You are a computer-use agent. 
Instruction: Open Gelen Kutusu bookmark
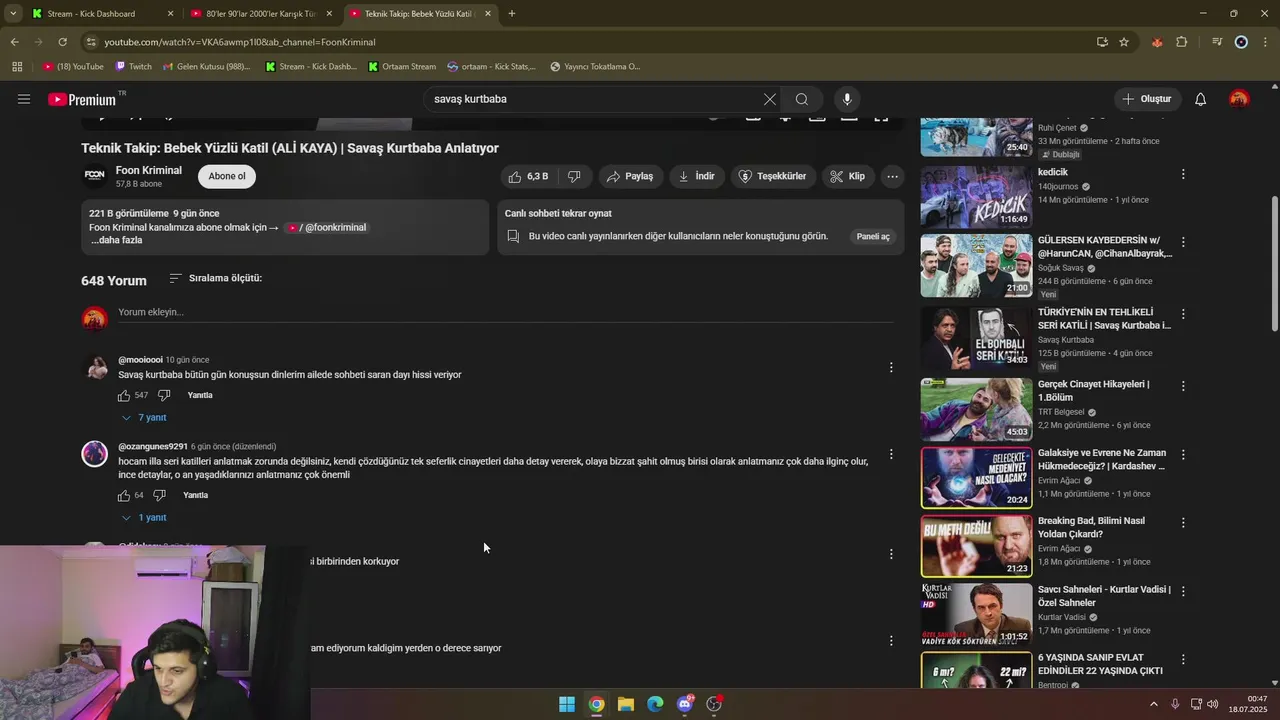point(207,67)
